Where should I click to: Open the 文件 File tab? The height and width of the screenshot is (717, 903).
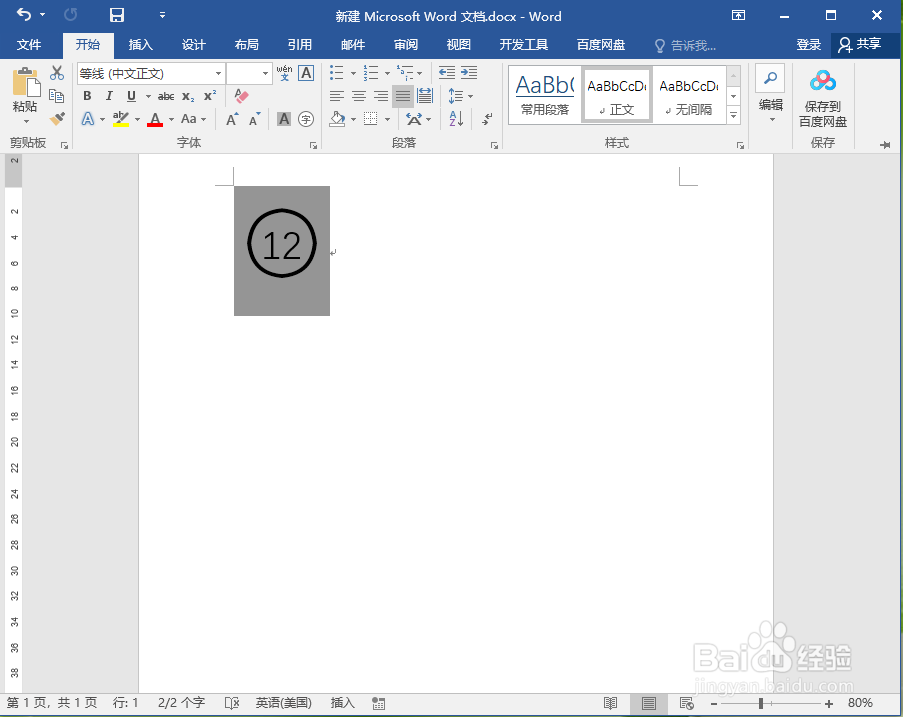pos(29,45)
